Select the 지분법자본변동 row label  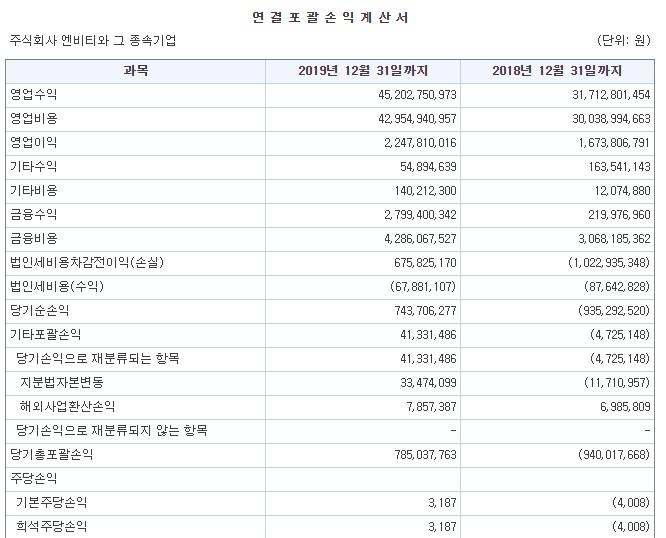[62, 382]
